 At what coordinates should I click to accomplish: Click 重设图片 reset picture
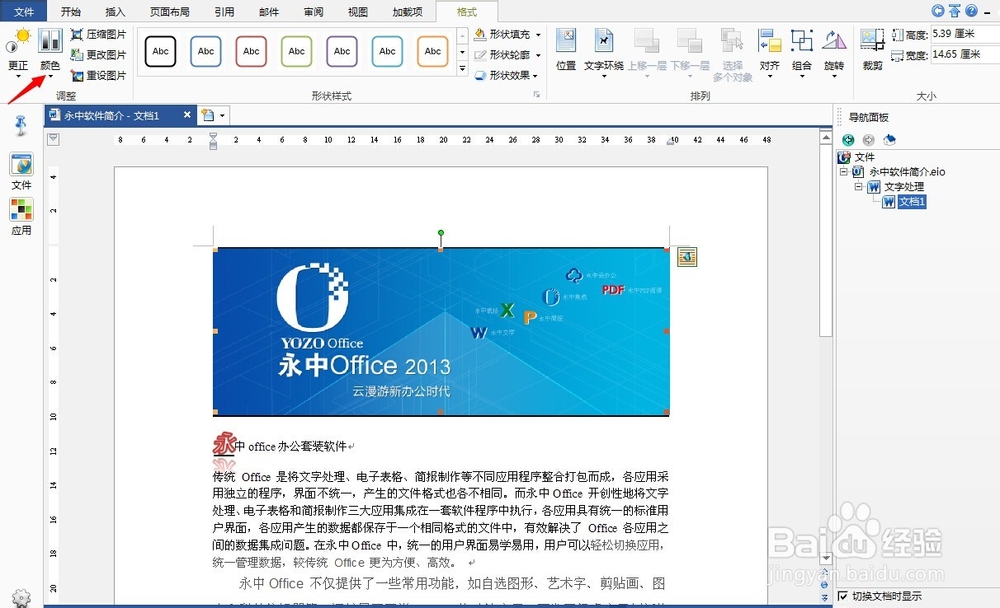99,75
